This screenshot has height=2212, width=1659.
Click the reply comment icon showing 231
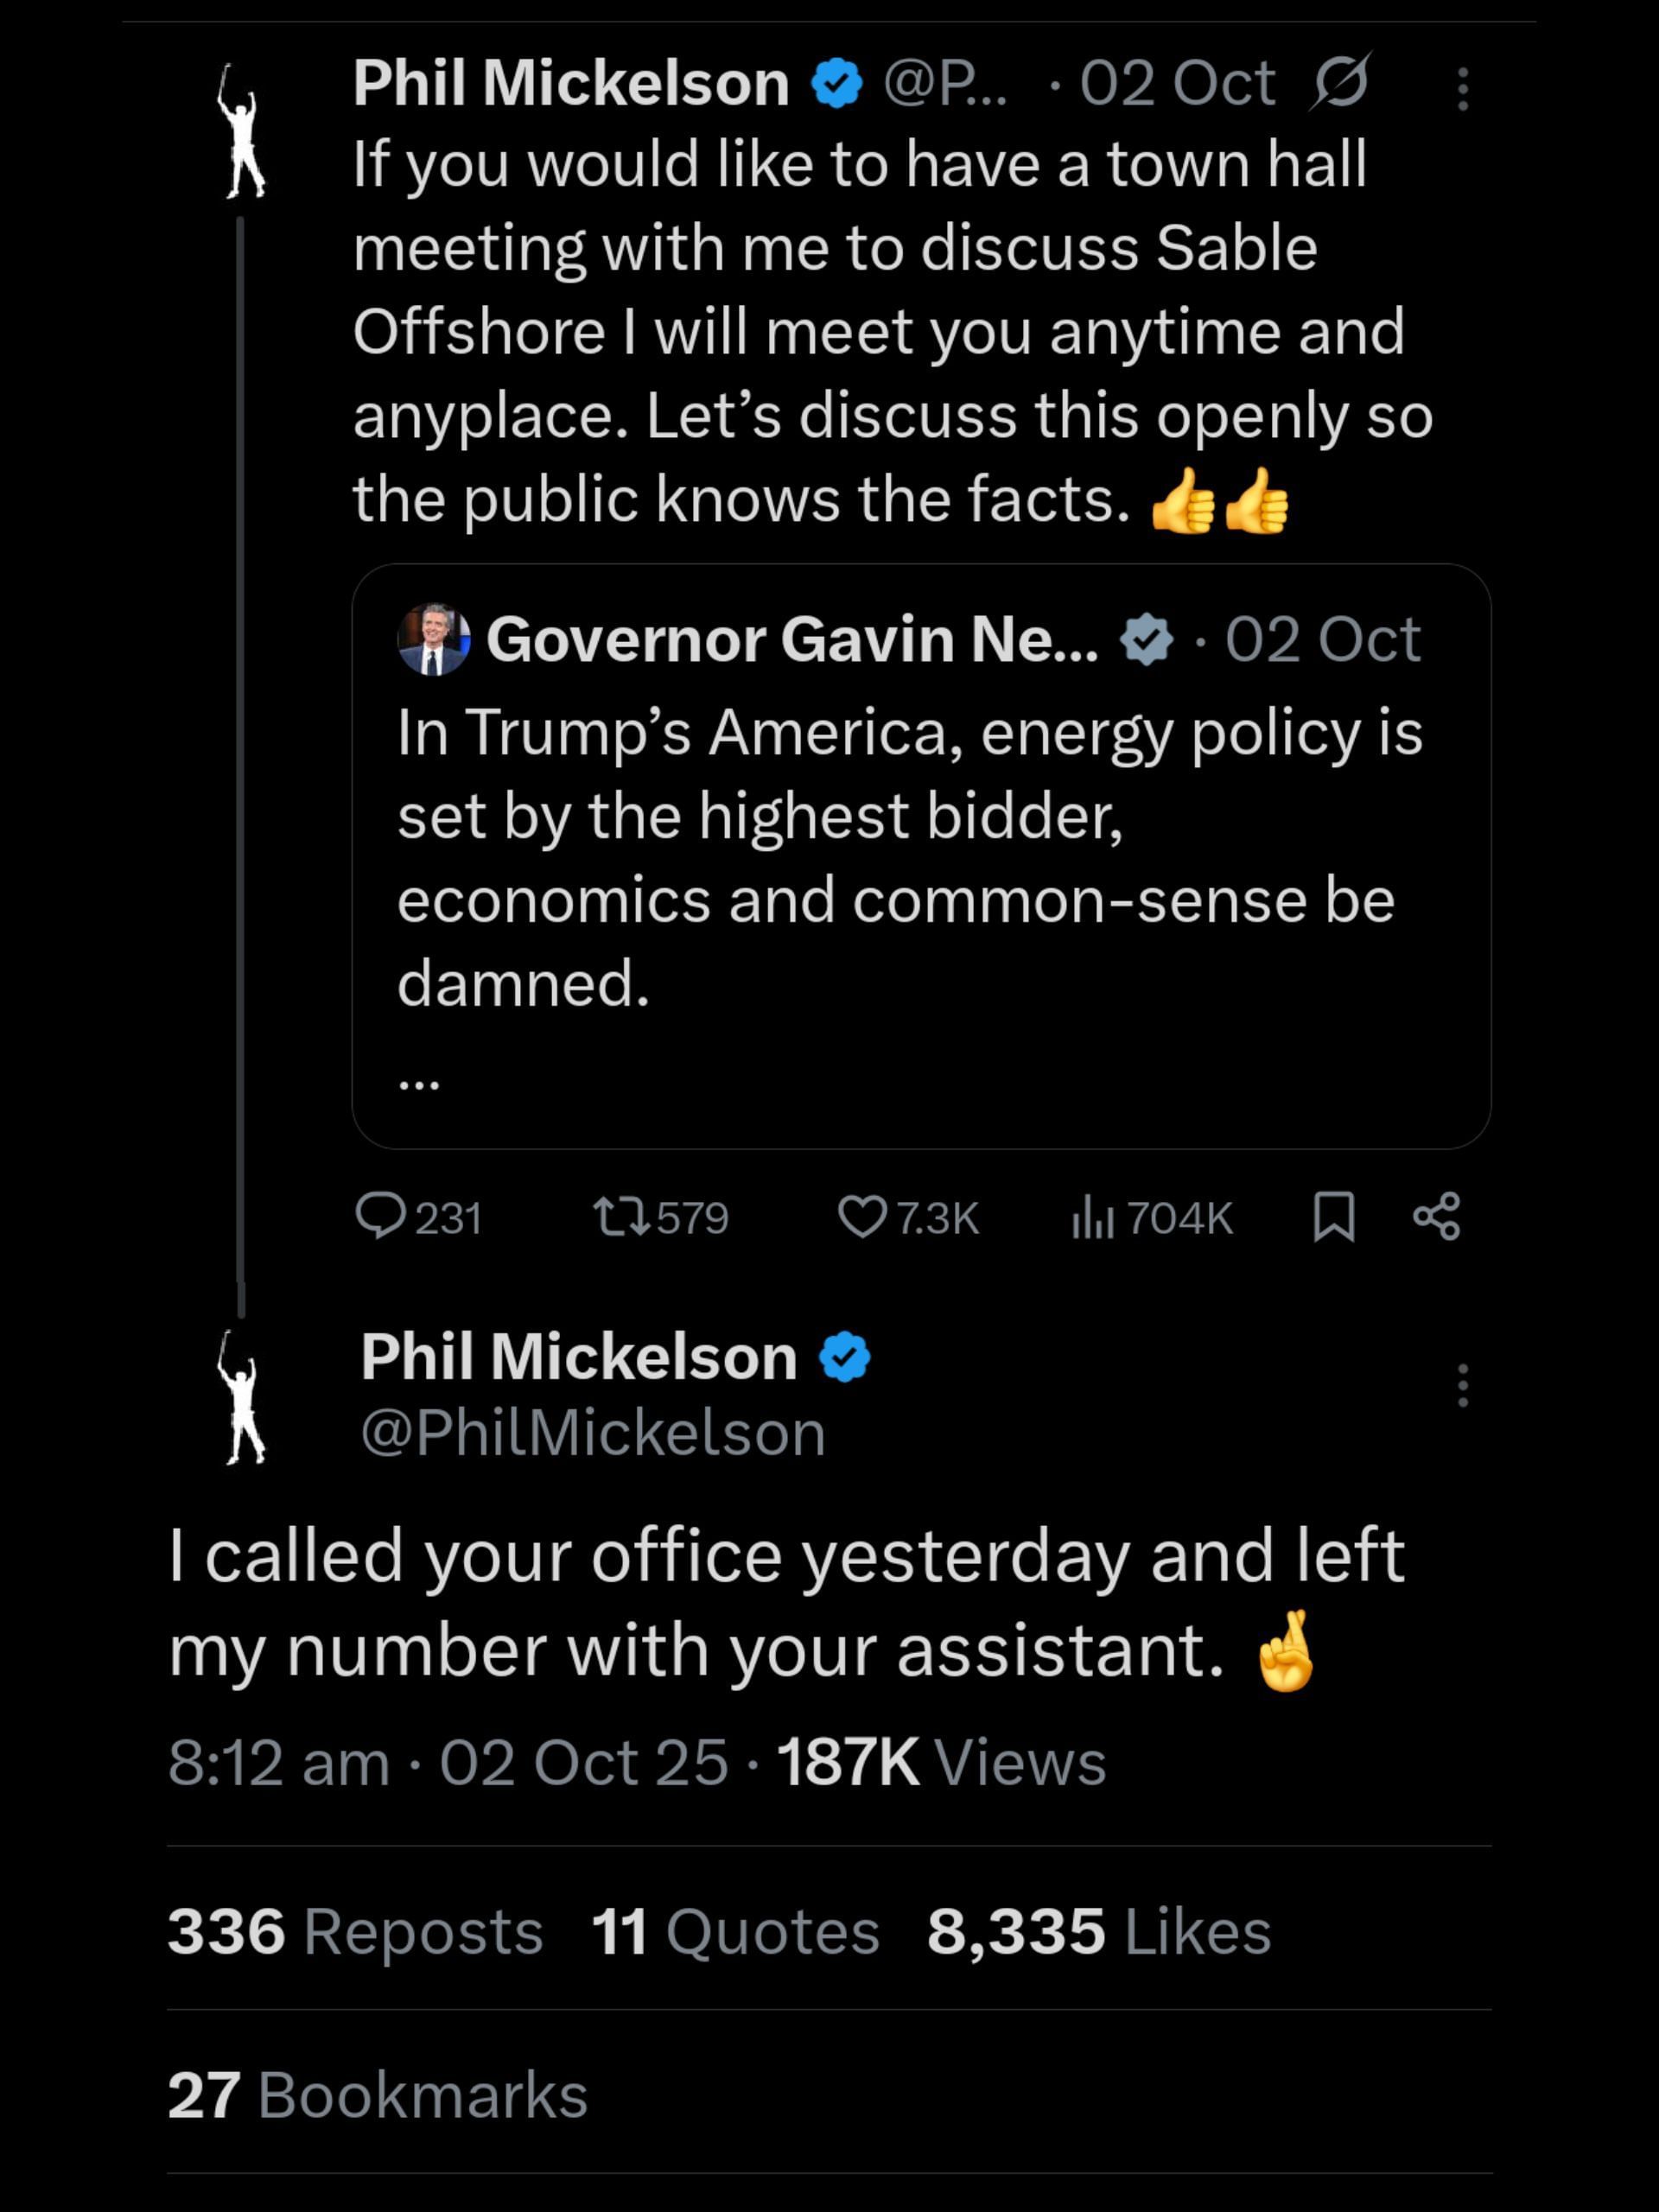click(x=381, y=1217)
